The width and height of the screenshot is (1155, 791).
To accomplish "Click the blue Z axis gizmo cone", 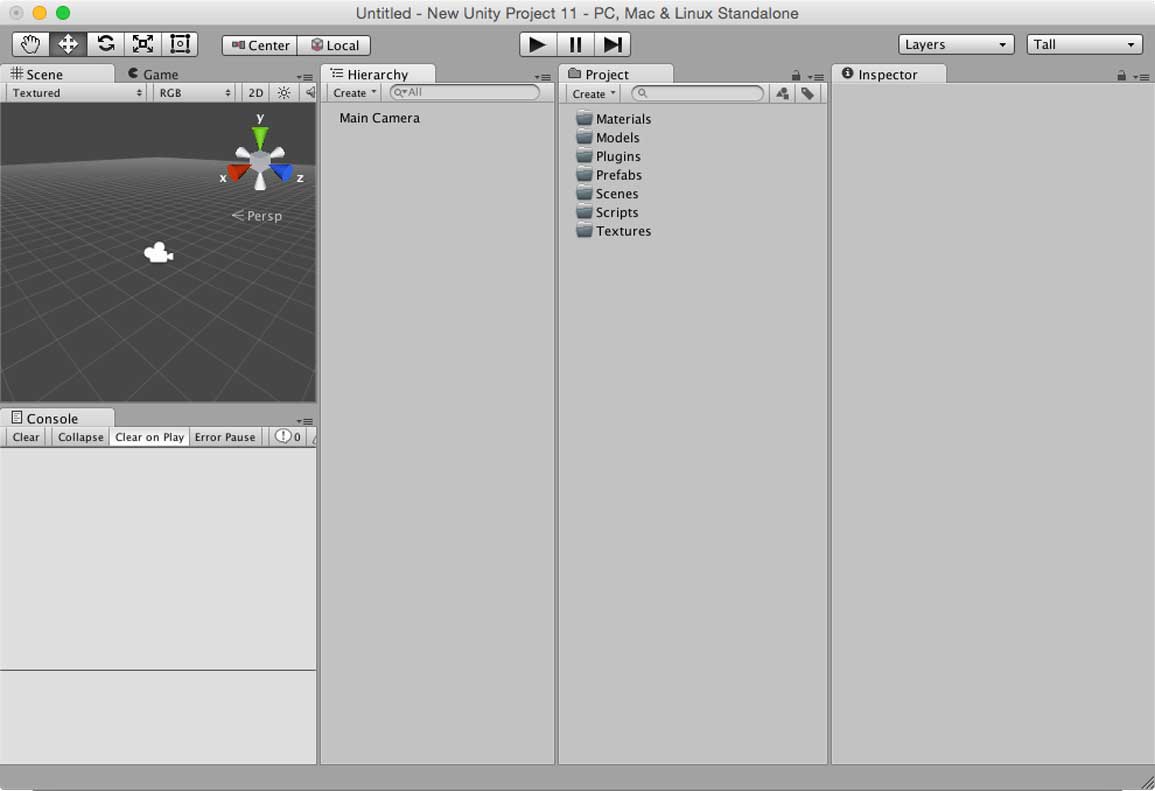I will [282, 172].
